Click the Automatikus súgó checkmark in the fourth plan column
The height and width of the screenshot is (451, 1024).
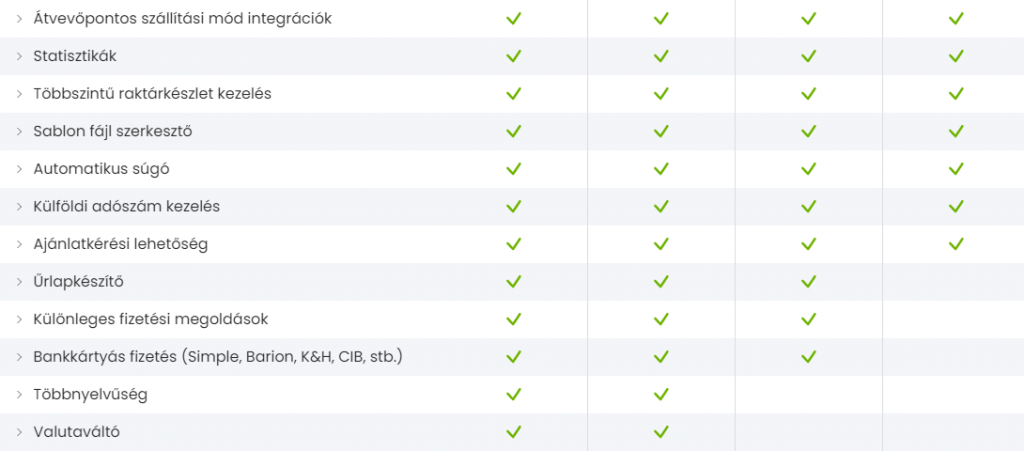click(956, 169)
